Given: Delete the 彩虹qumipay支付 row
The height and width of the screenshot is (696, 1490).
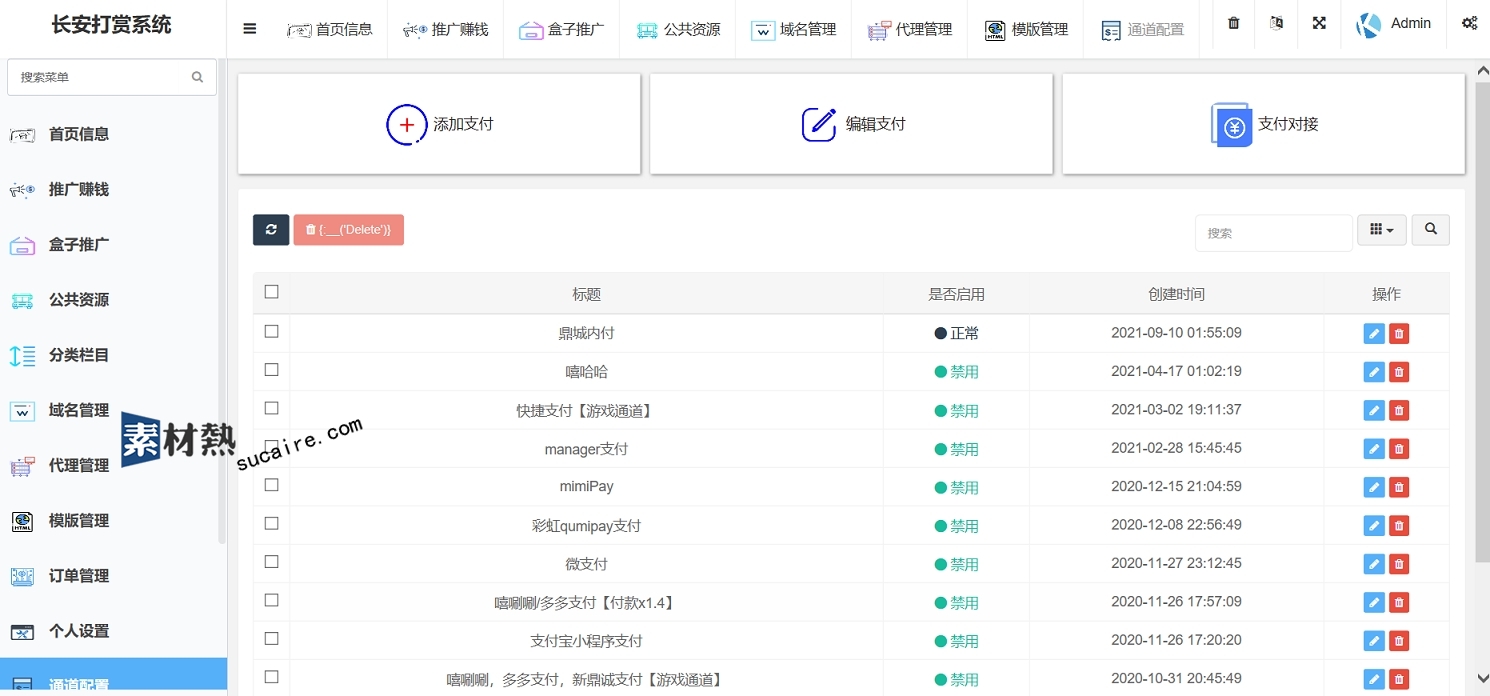Looking at the screenshot, I should 1399,526.
